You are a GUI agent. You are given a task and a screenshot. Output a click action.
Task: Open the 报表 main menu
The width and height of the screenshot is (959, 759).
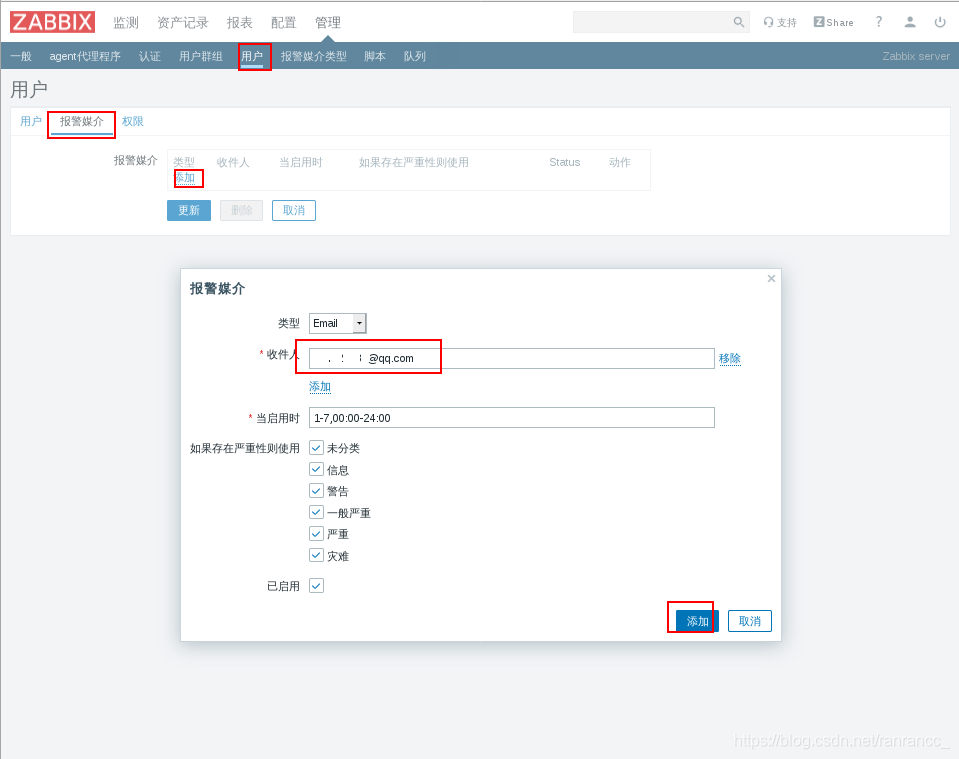point(240,23)
